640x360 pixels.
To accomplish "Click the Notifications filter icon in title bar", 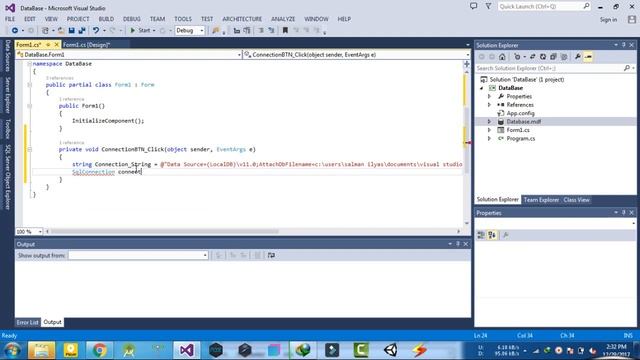I will [488, 6].
